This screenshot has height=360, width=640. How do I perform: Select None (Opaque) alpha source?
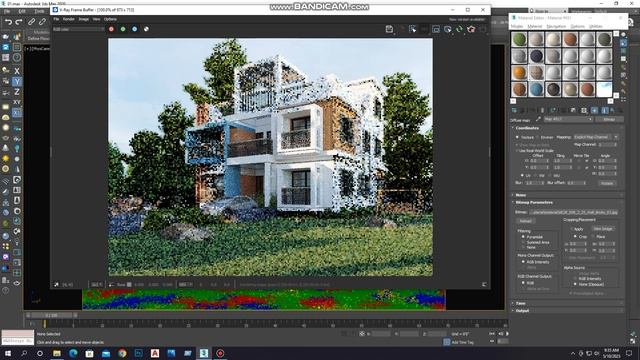click(575, 284)
